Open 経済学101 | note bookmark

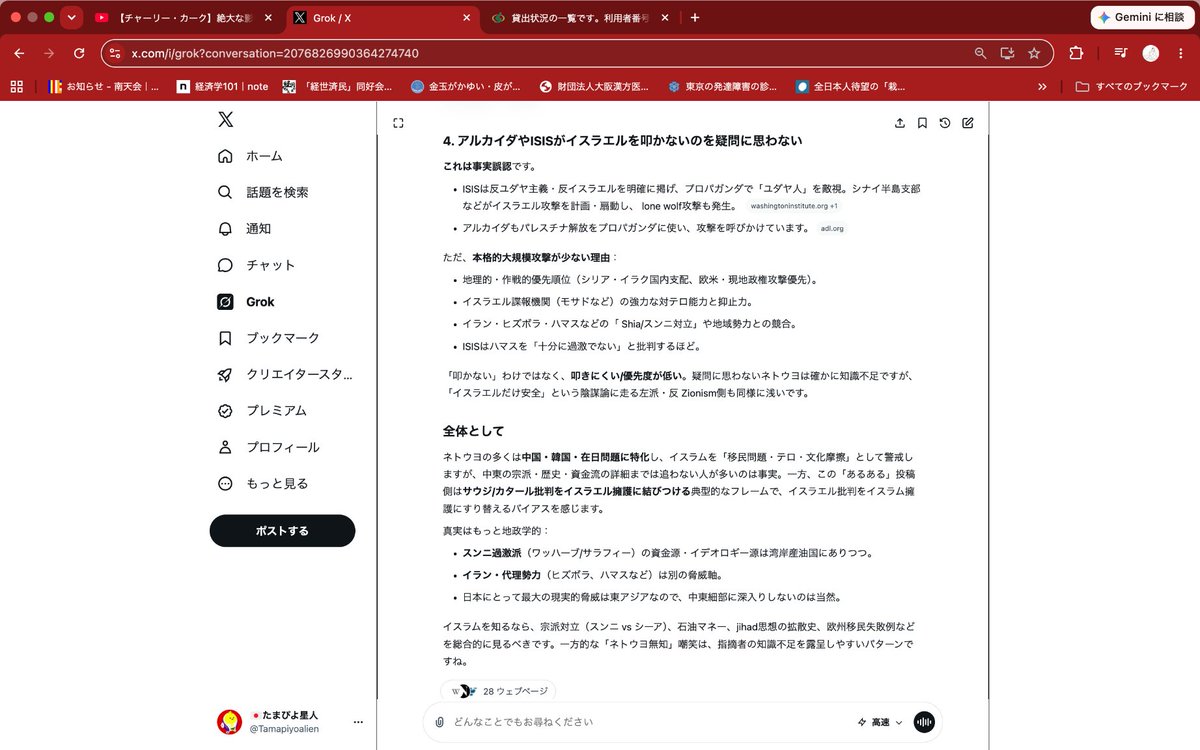pyautogui.click(x=223, y=87)
